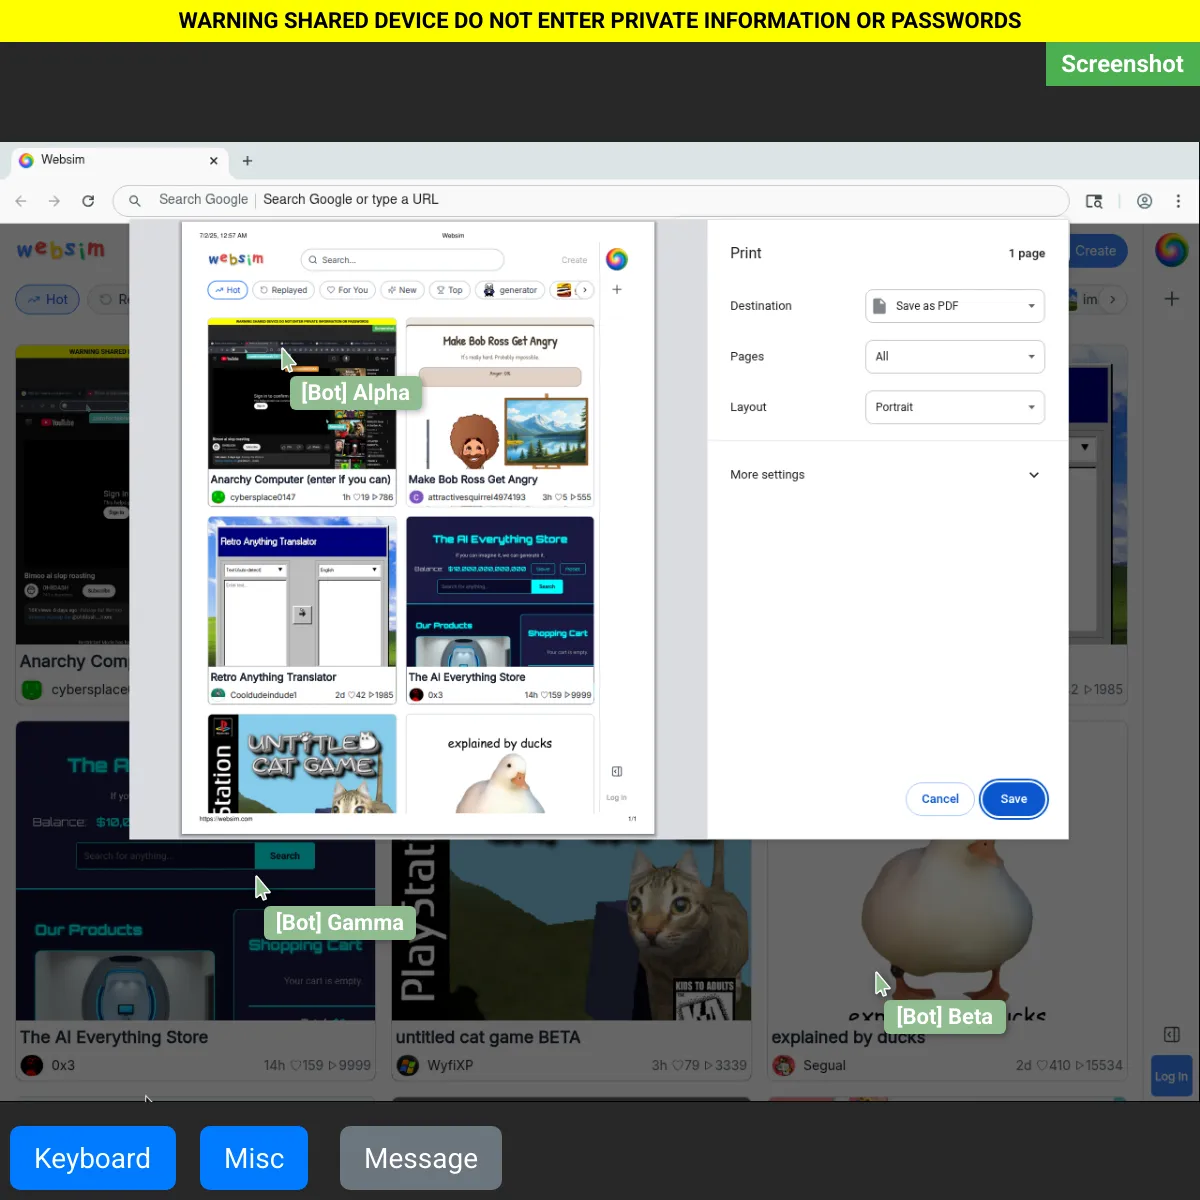1200x1200 pixels.
Task: Click the Websim tab favicon
Action: (x=26, y=160)
